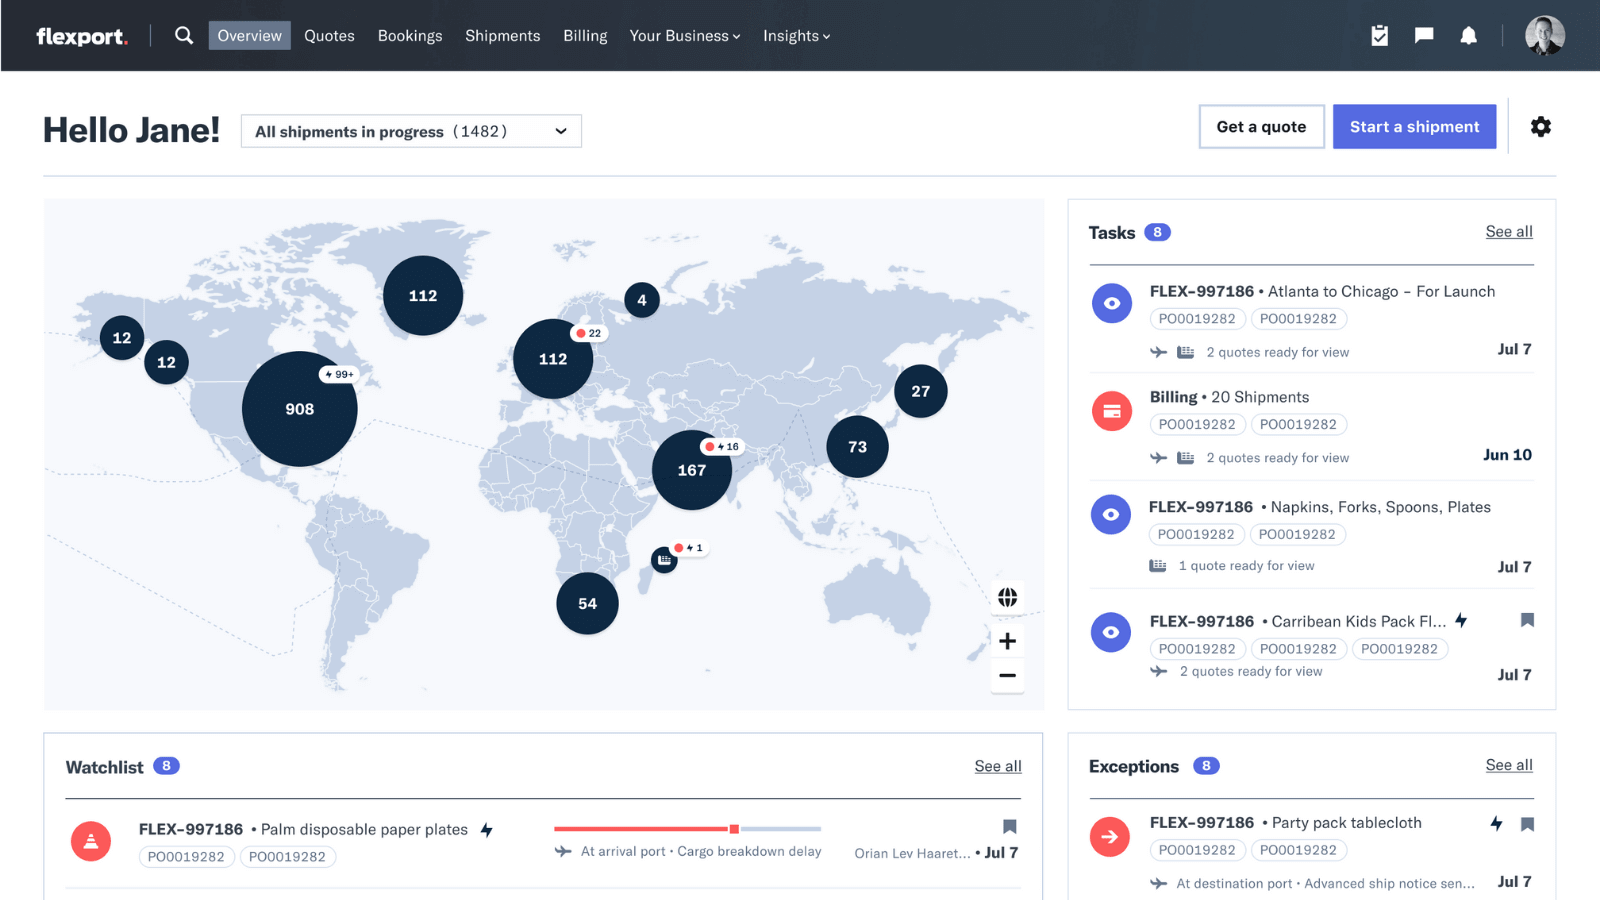Select the 167 shipments map cluster

692,470
